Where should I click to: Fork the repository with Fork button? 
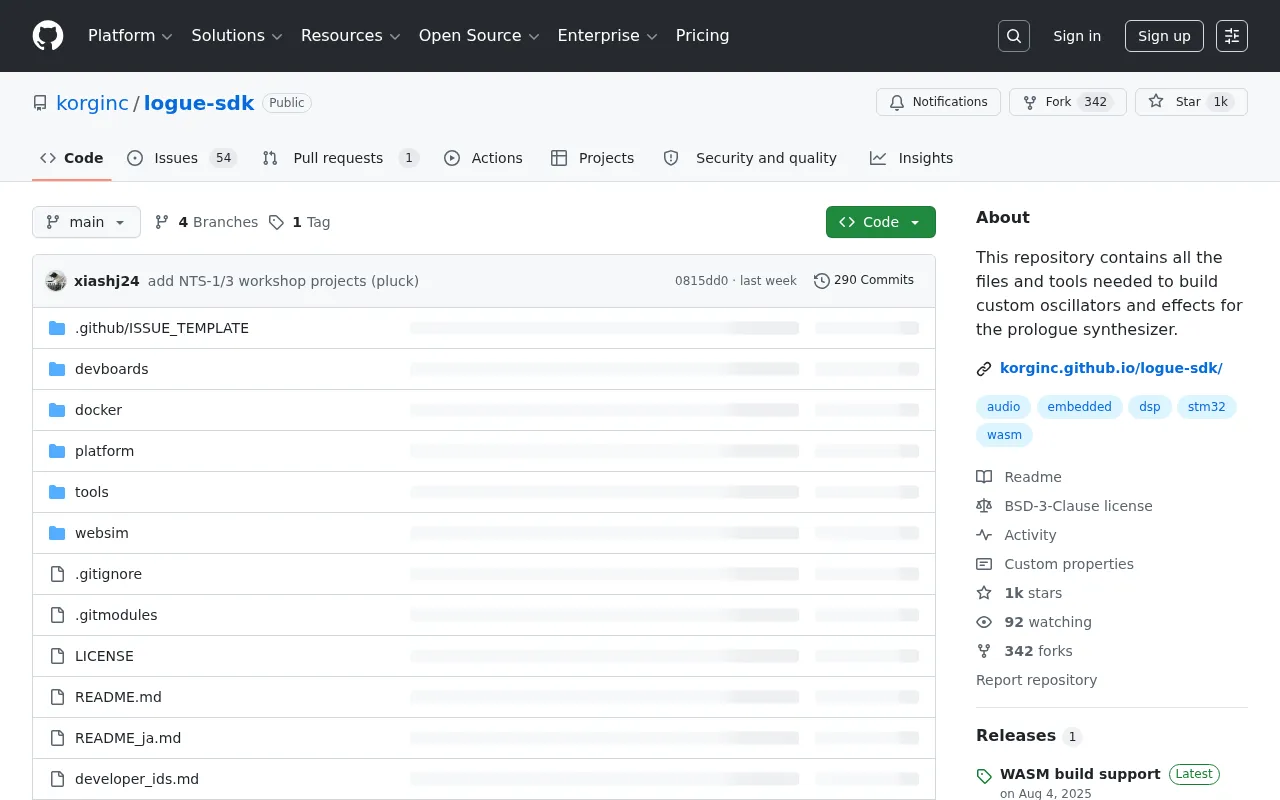pyautogui.click(x=1068, y=102)
